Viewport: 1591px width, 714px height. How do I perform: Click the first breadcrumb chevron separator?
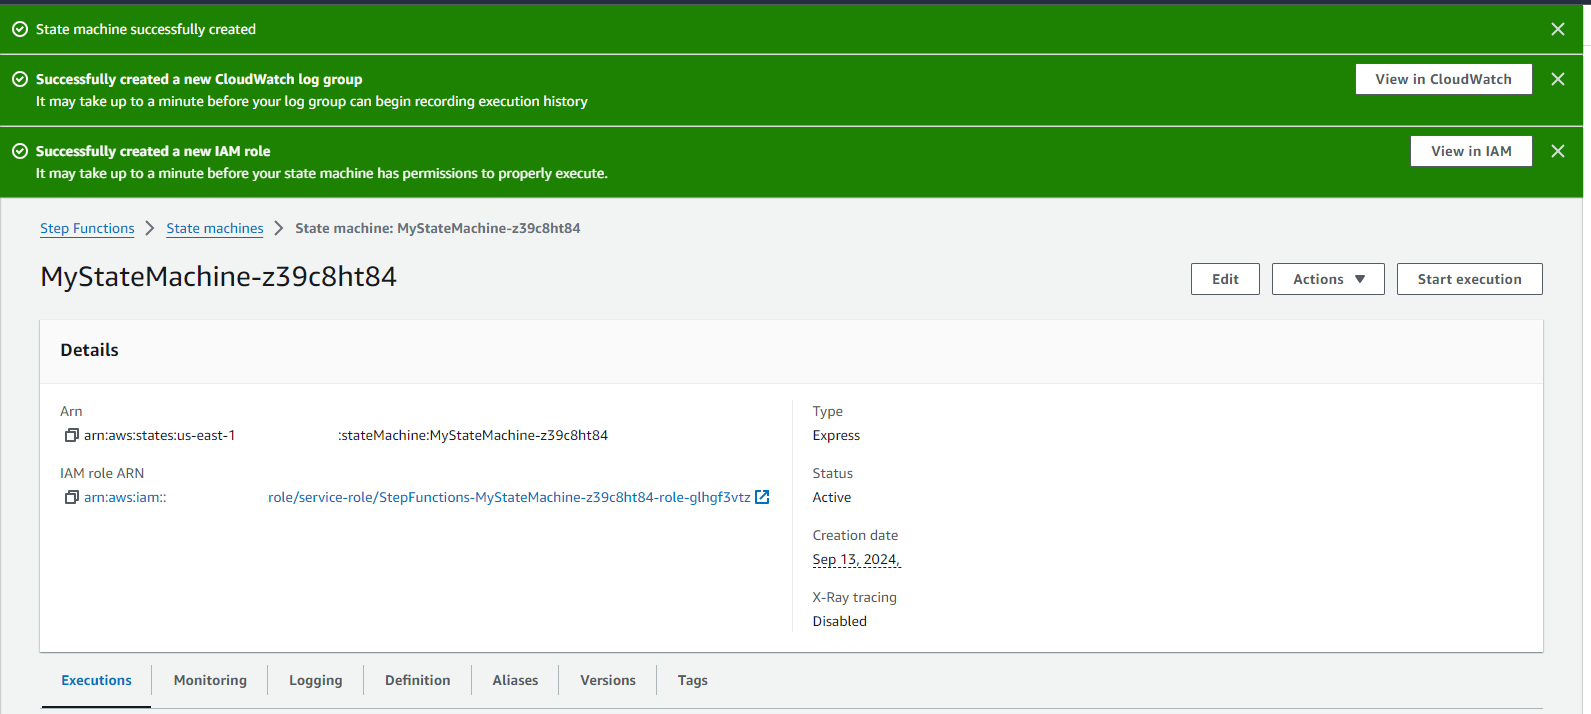click(150, 228)
